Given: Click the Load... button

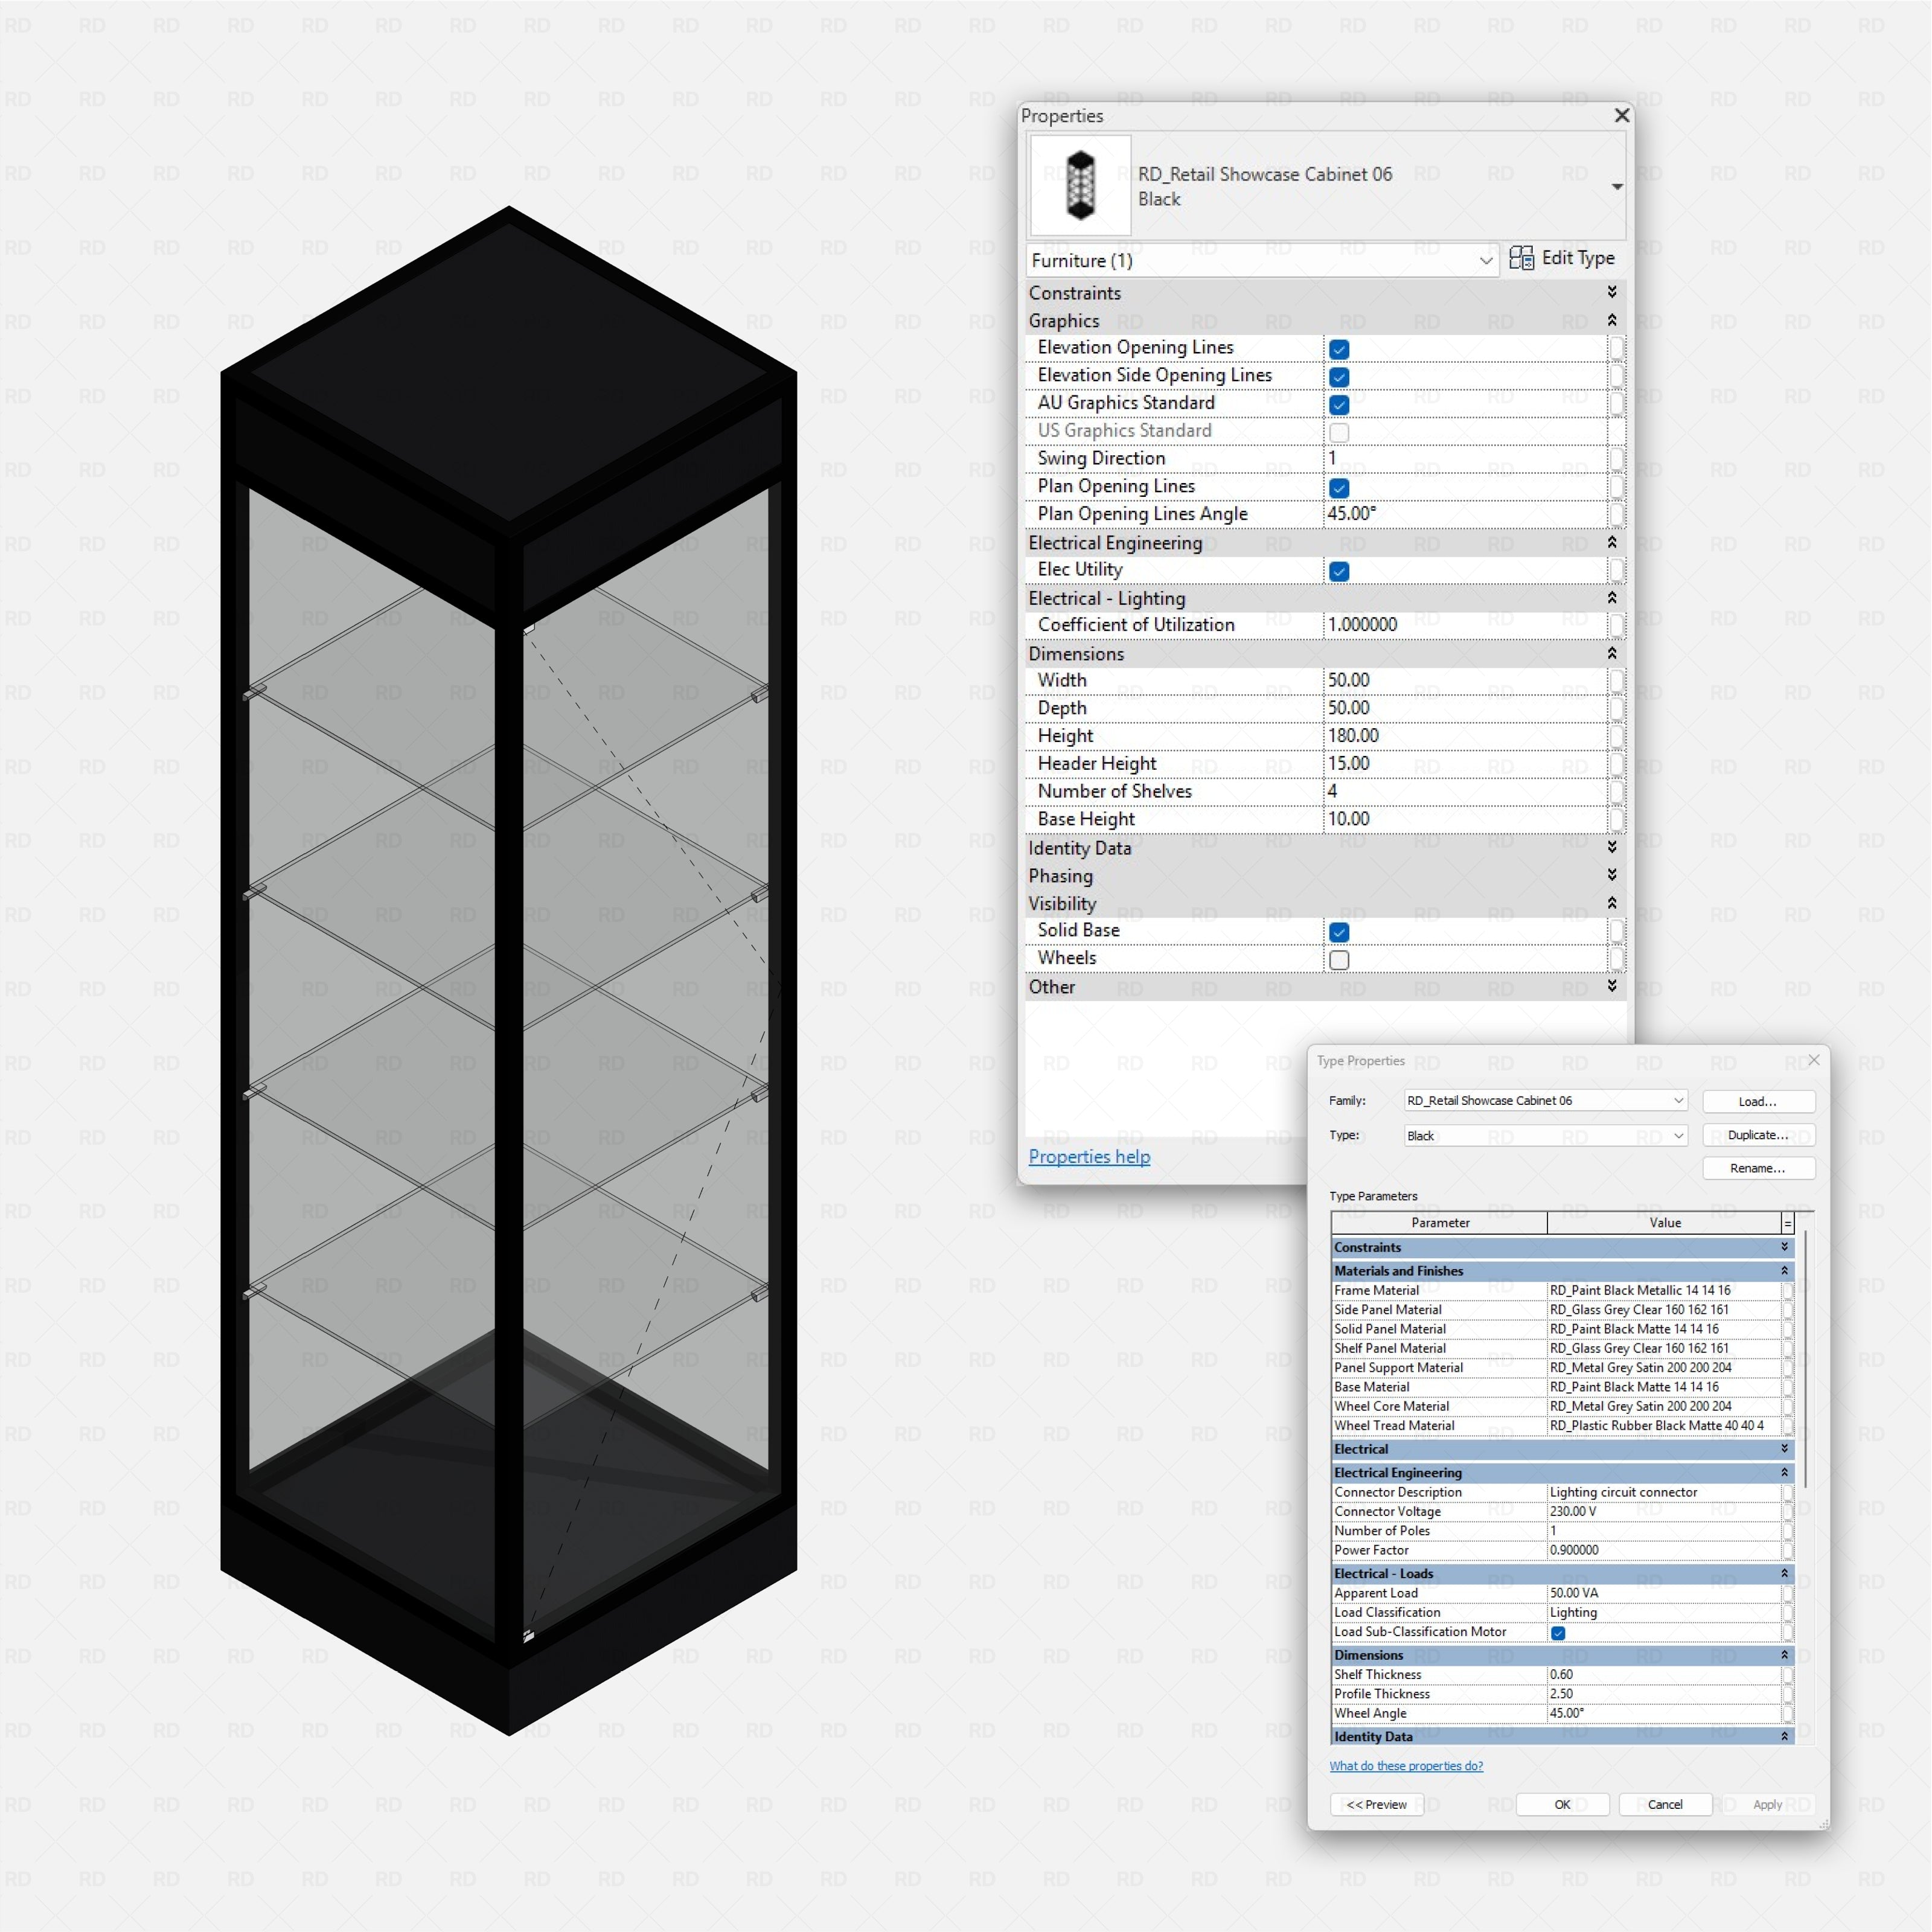Looking at the screenshot, I should click(1758, 1101).
